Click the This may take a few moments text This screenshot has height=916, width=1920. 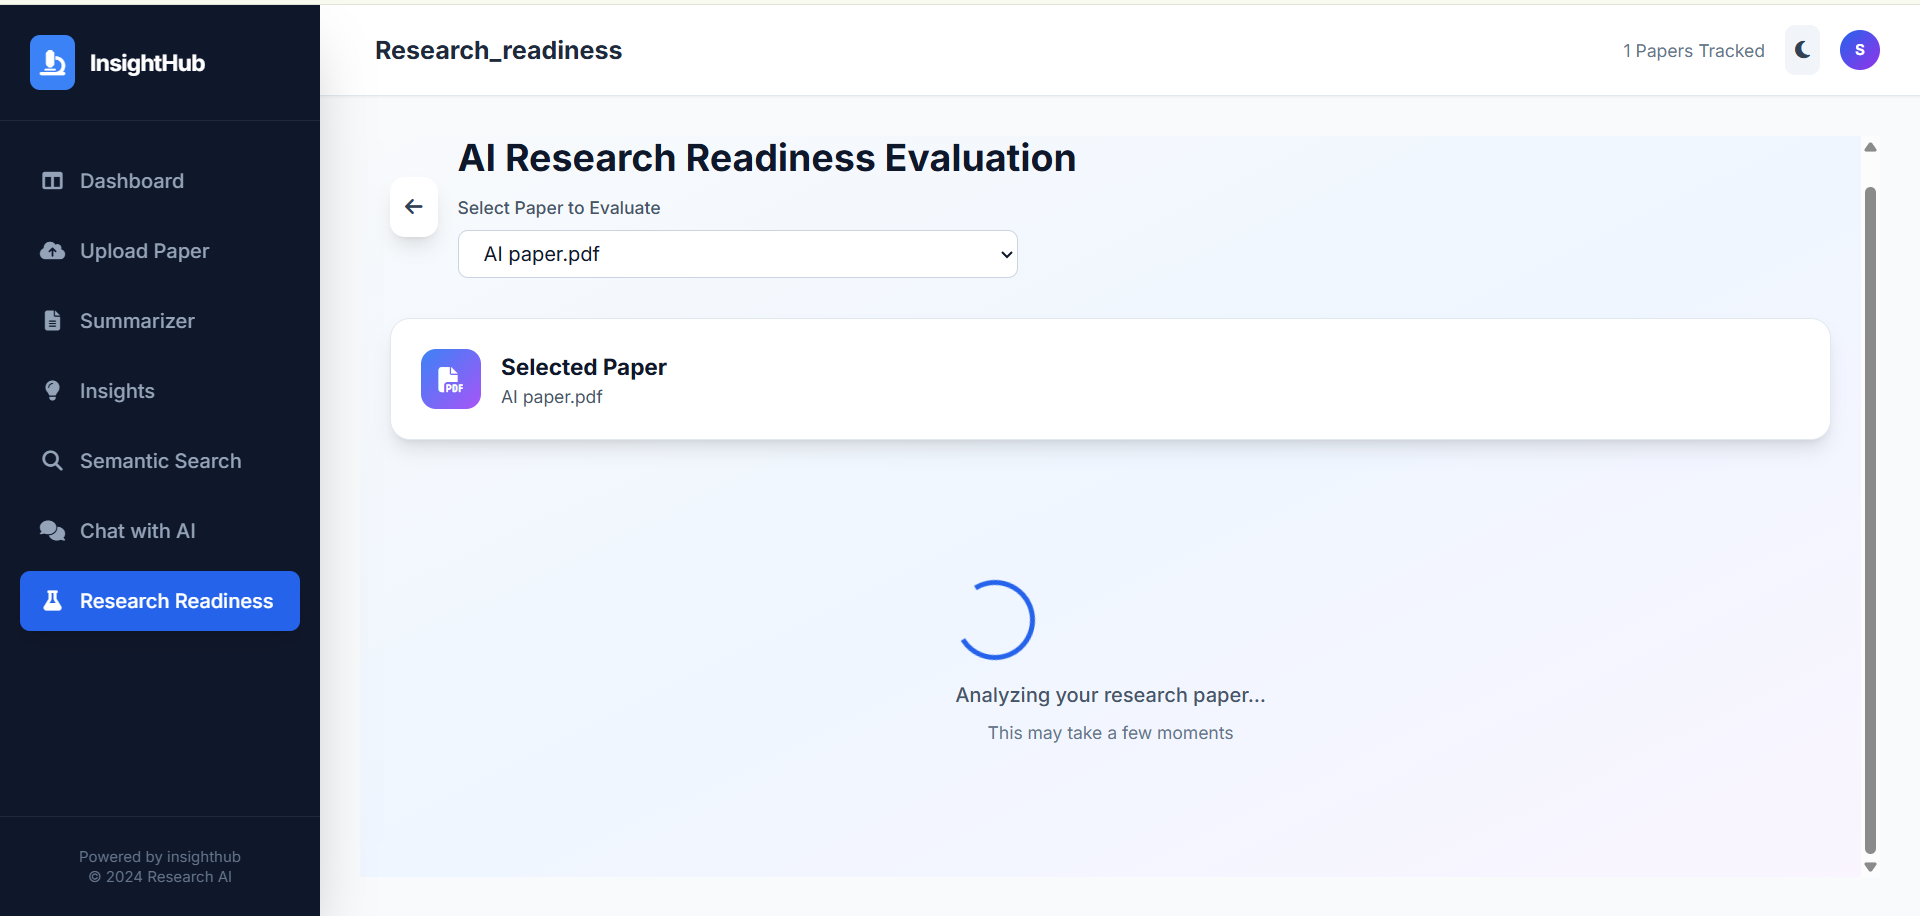point(1110,733)
